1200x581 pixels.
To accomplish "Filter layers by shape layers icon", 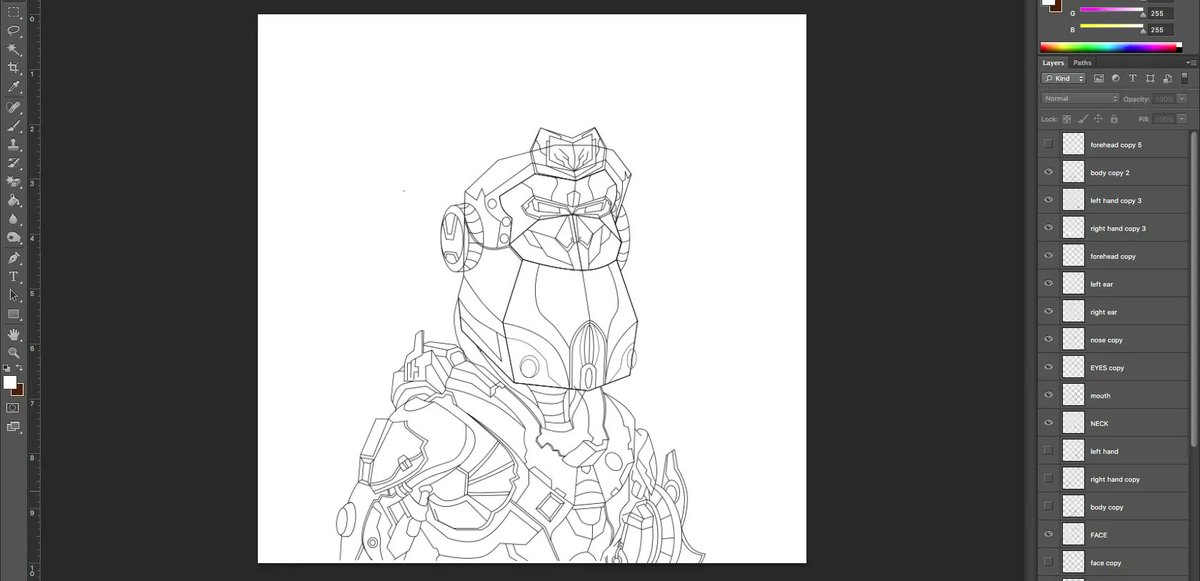I will (x=1150, y=78).
